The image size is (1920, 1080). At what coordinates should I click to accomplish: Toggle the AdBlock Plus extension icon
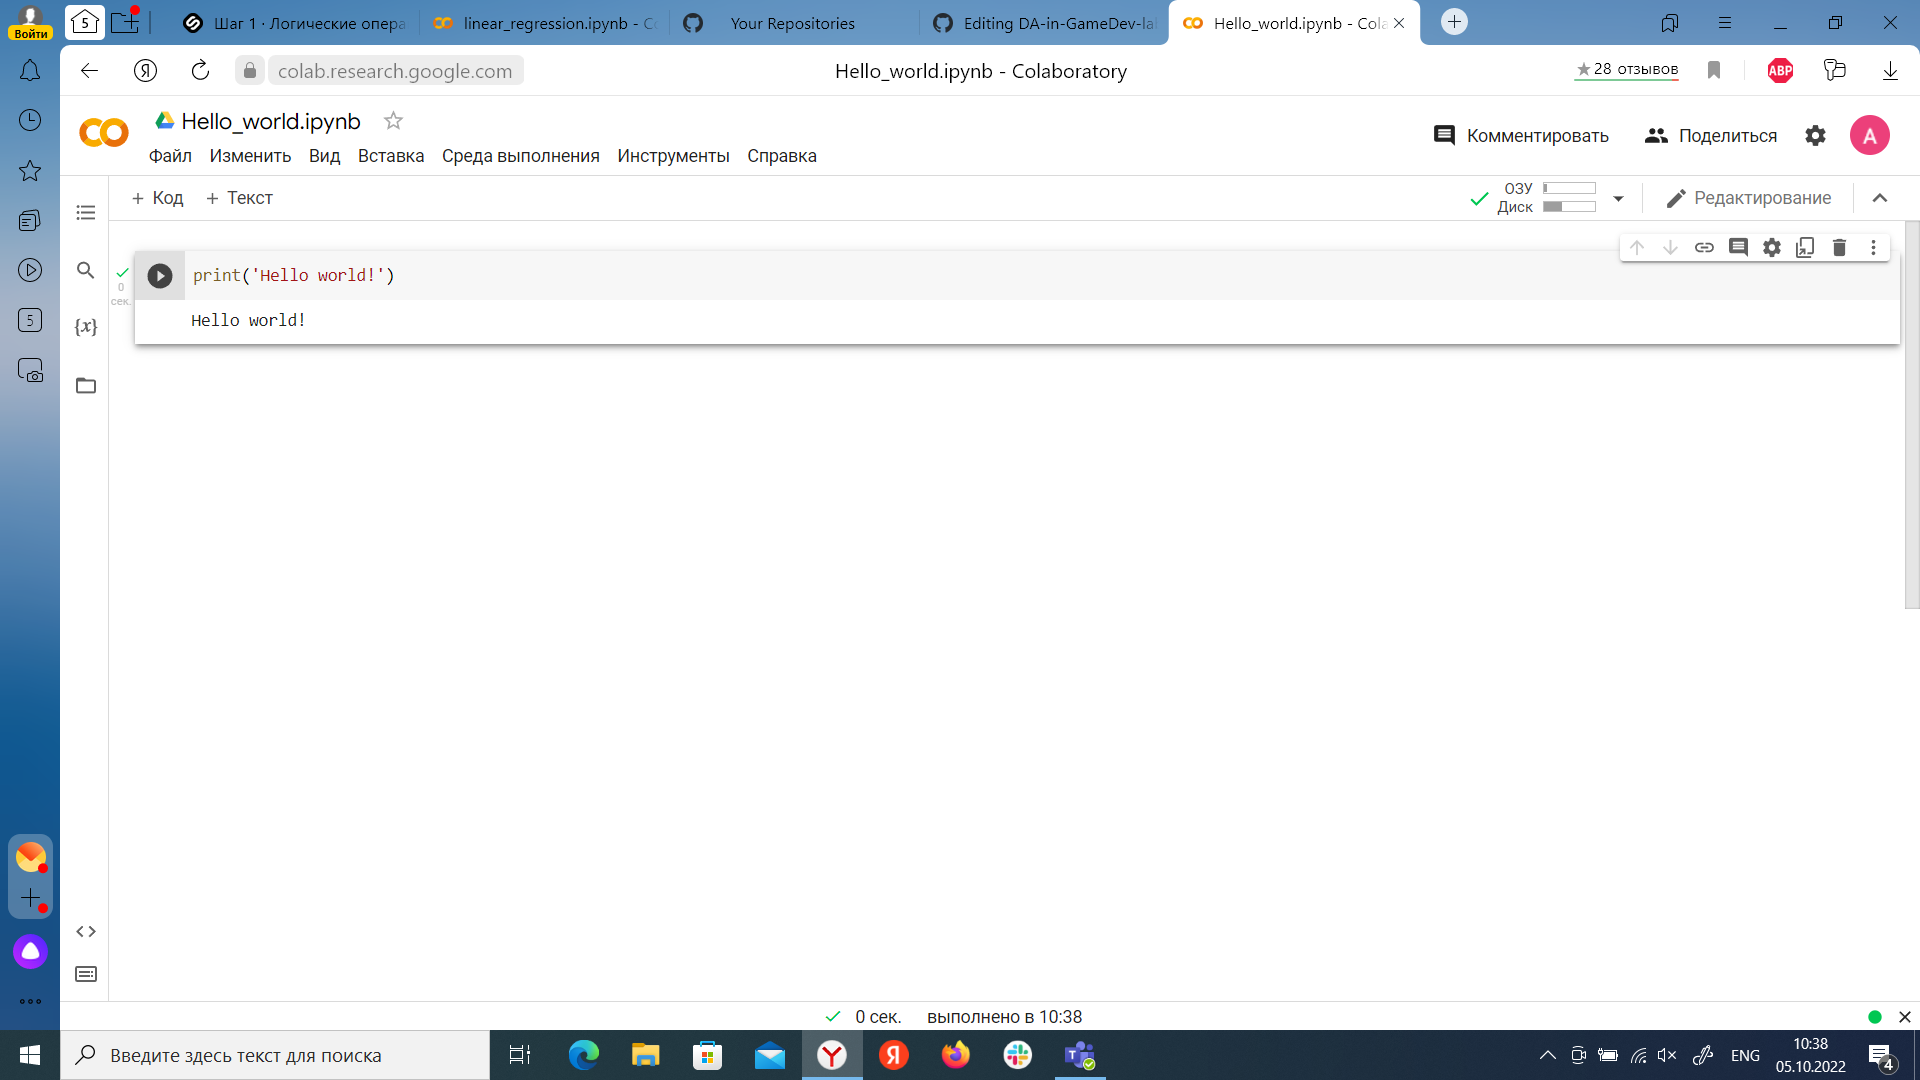(x=1780, y=70)
